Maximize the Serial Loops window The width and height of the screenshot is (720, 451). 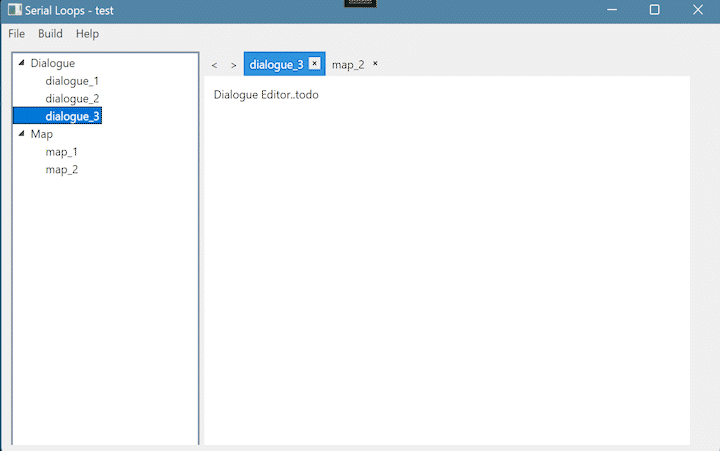(655, 10)
